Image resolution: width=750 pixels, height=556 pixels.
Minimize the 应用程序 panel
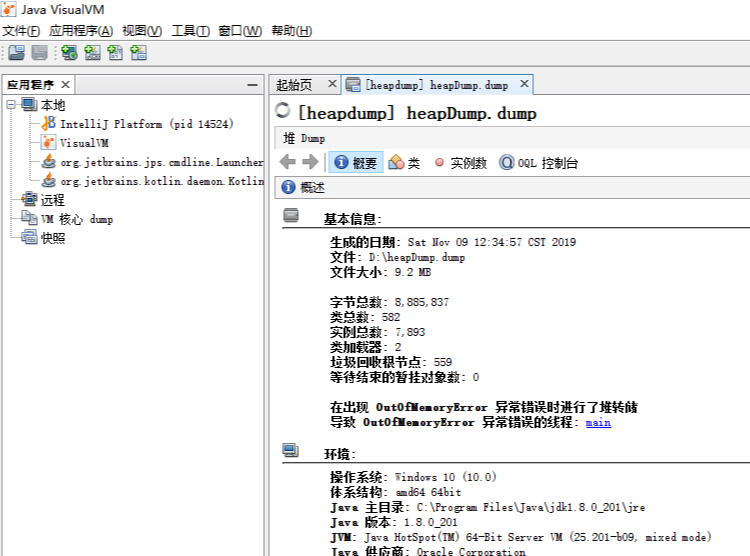point(252,85)
